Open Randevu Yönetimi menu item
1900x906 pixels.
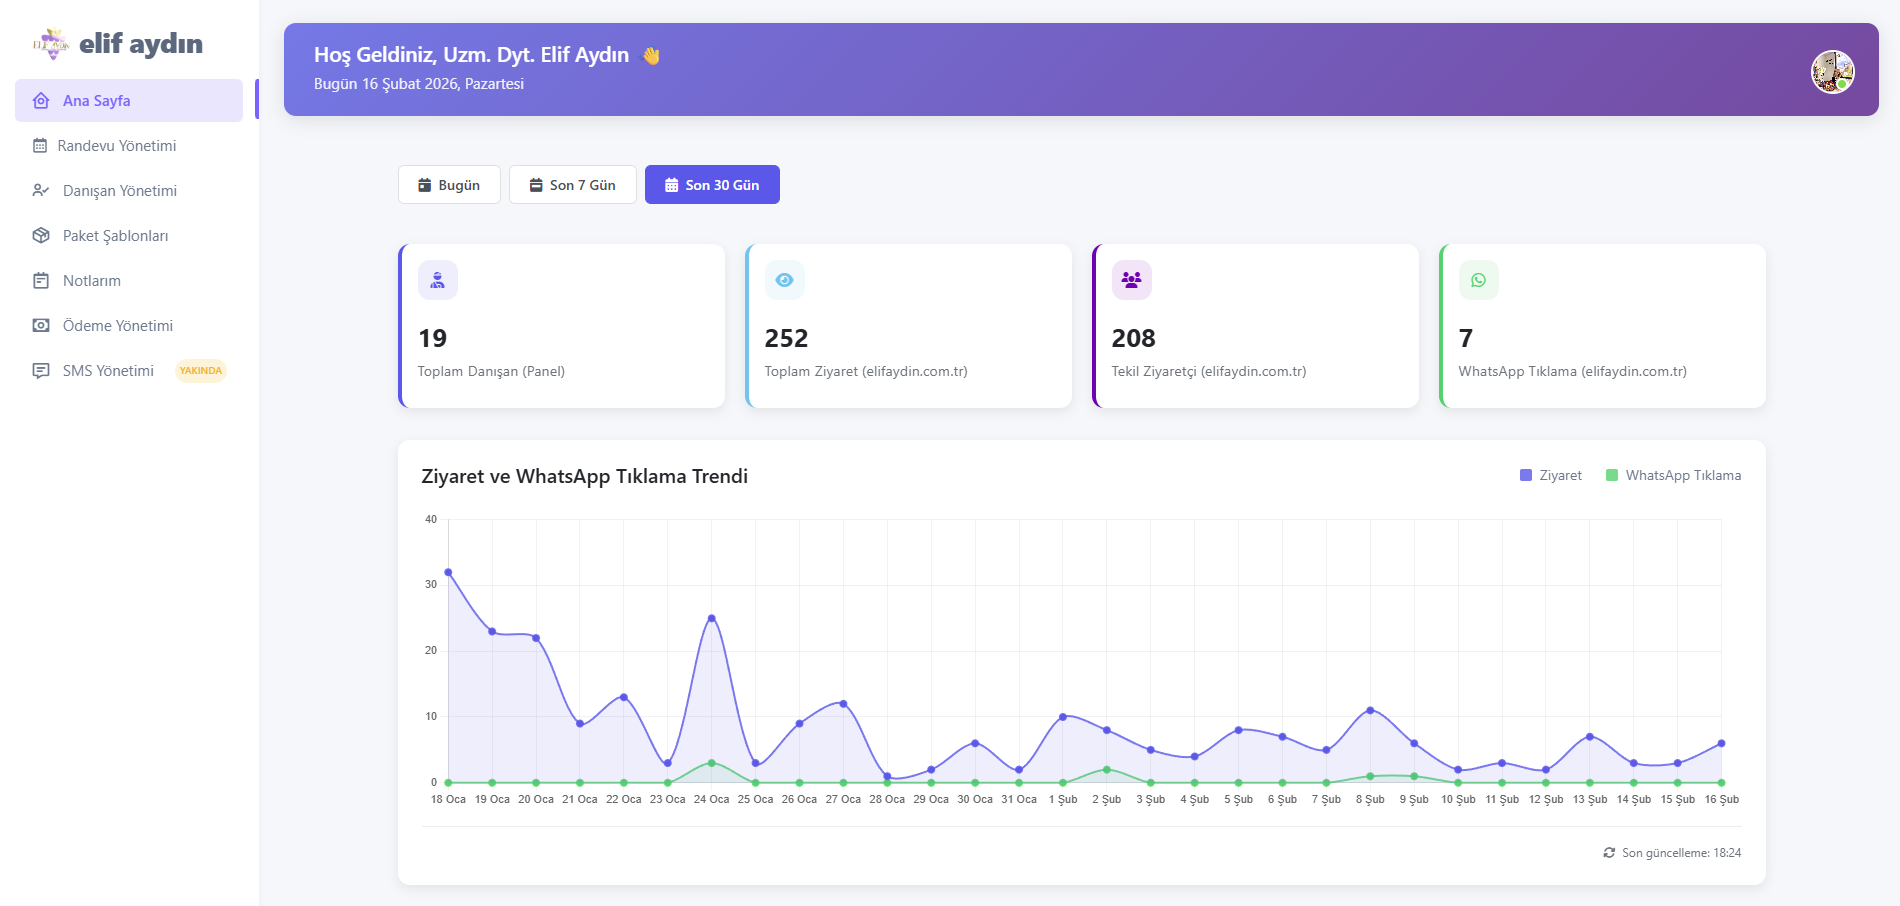pyautogui.click(x=129, y=146)
